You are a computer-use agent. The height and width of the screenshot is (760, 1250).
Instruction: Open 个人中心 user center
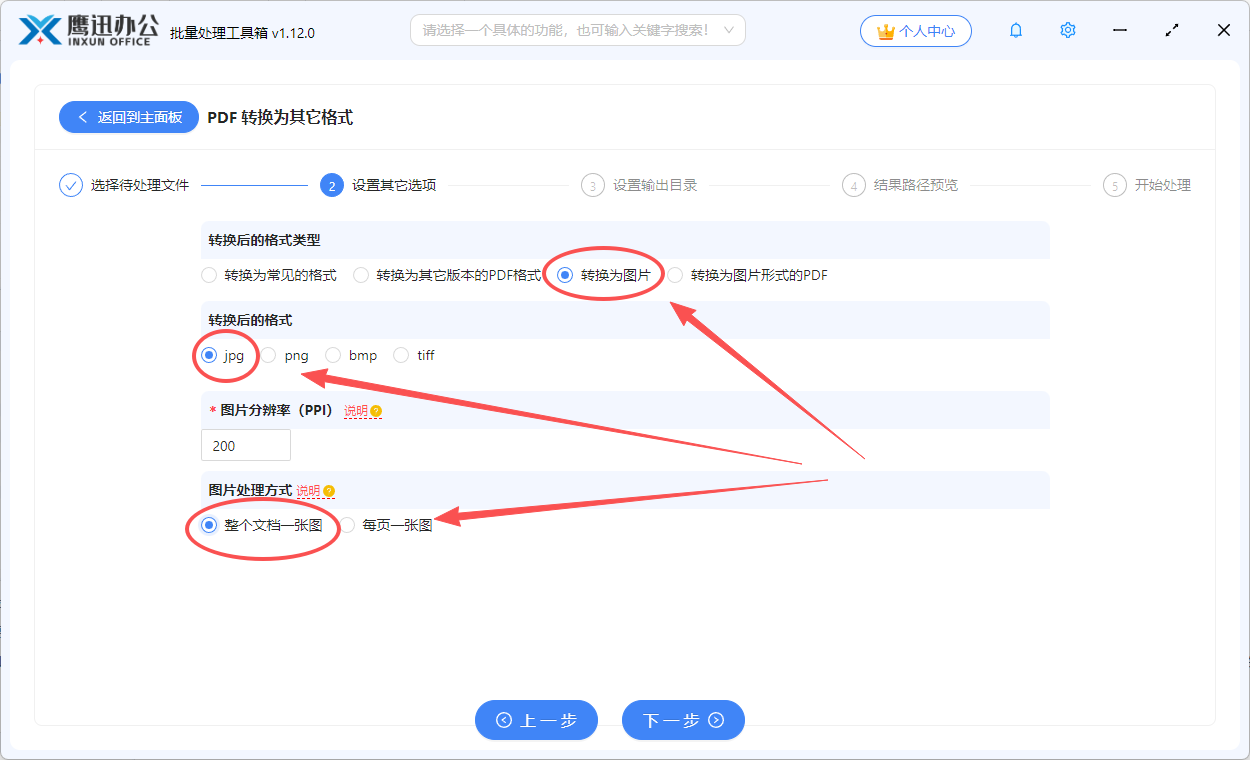pos(915,31)
